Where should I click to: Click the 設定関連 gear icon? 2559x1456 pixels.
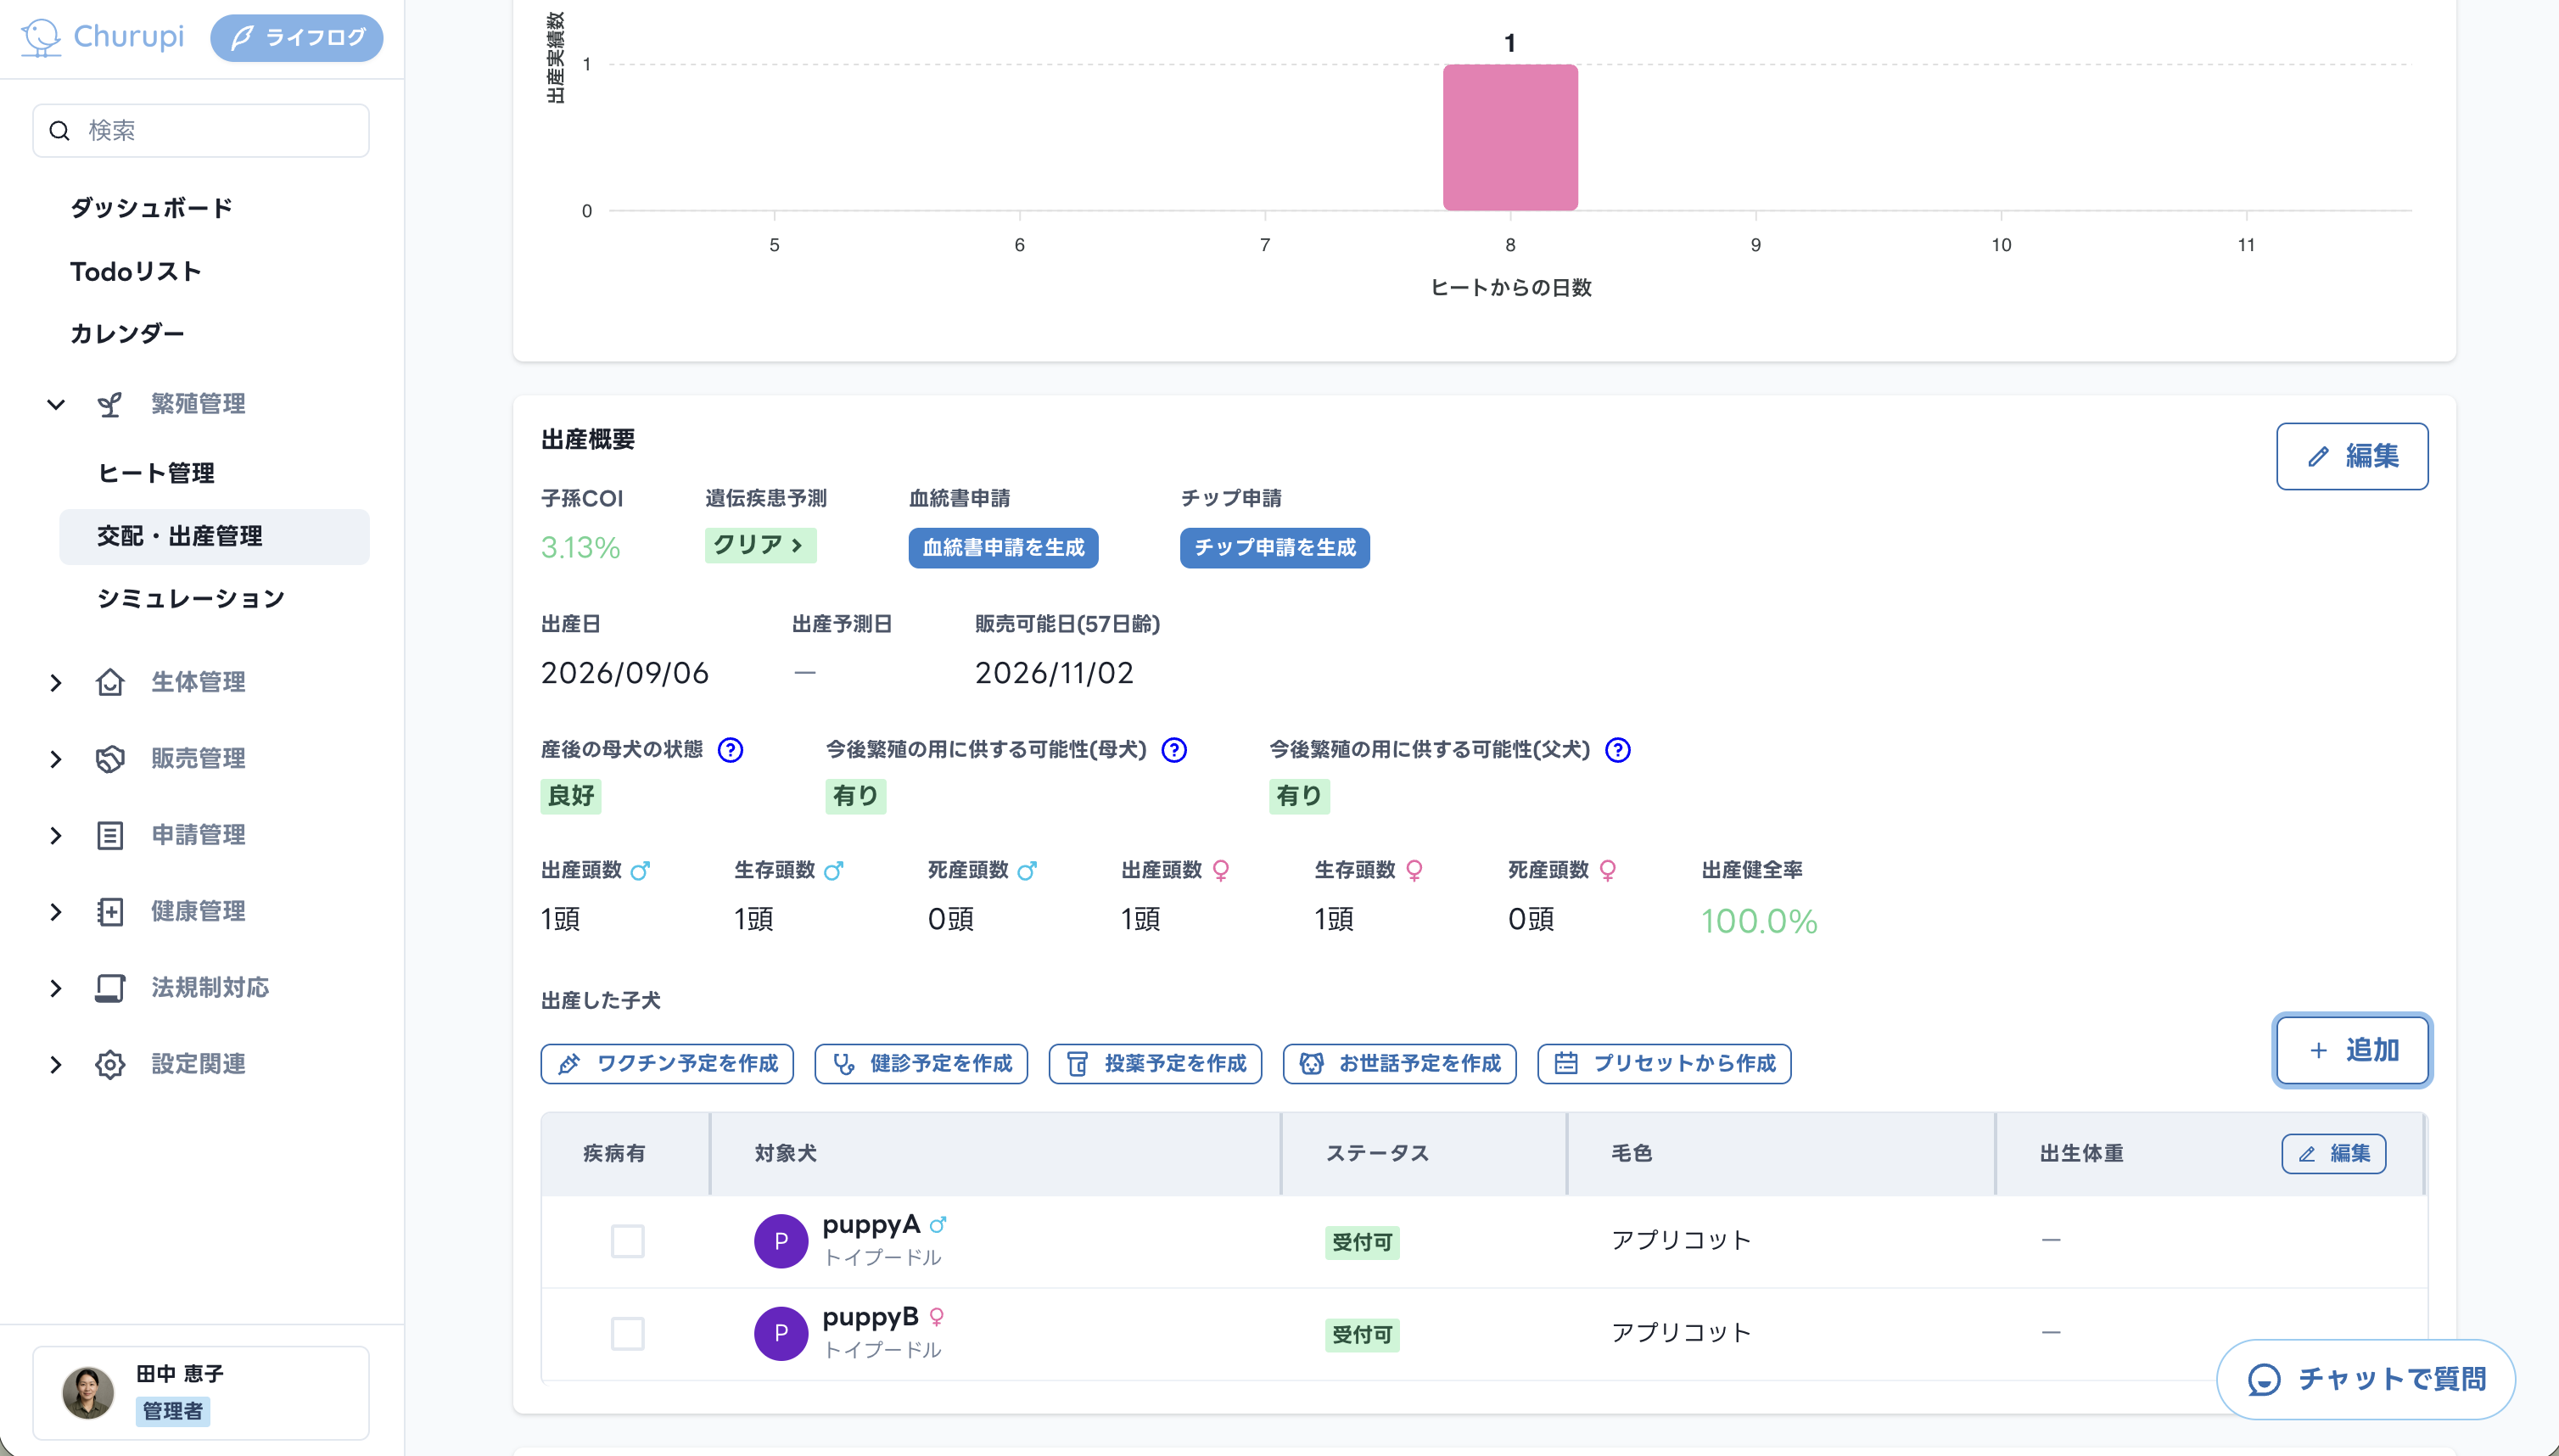[x=110, y=1064]
